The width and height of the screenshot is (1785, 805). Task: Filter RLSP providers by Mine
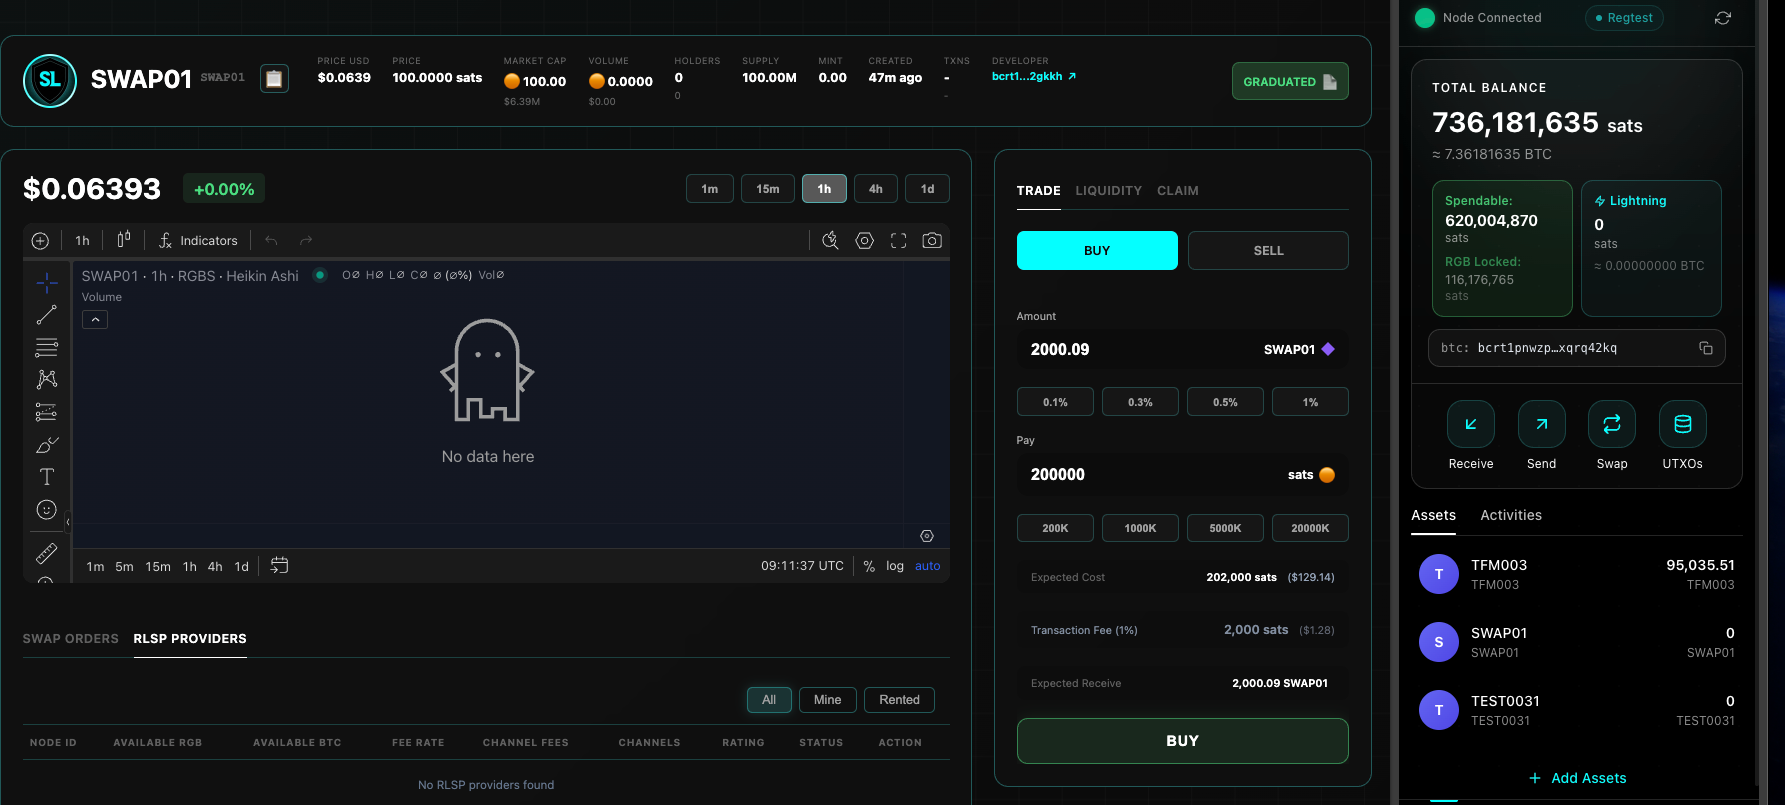[x=827, y=700]
